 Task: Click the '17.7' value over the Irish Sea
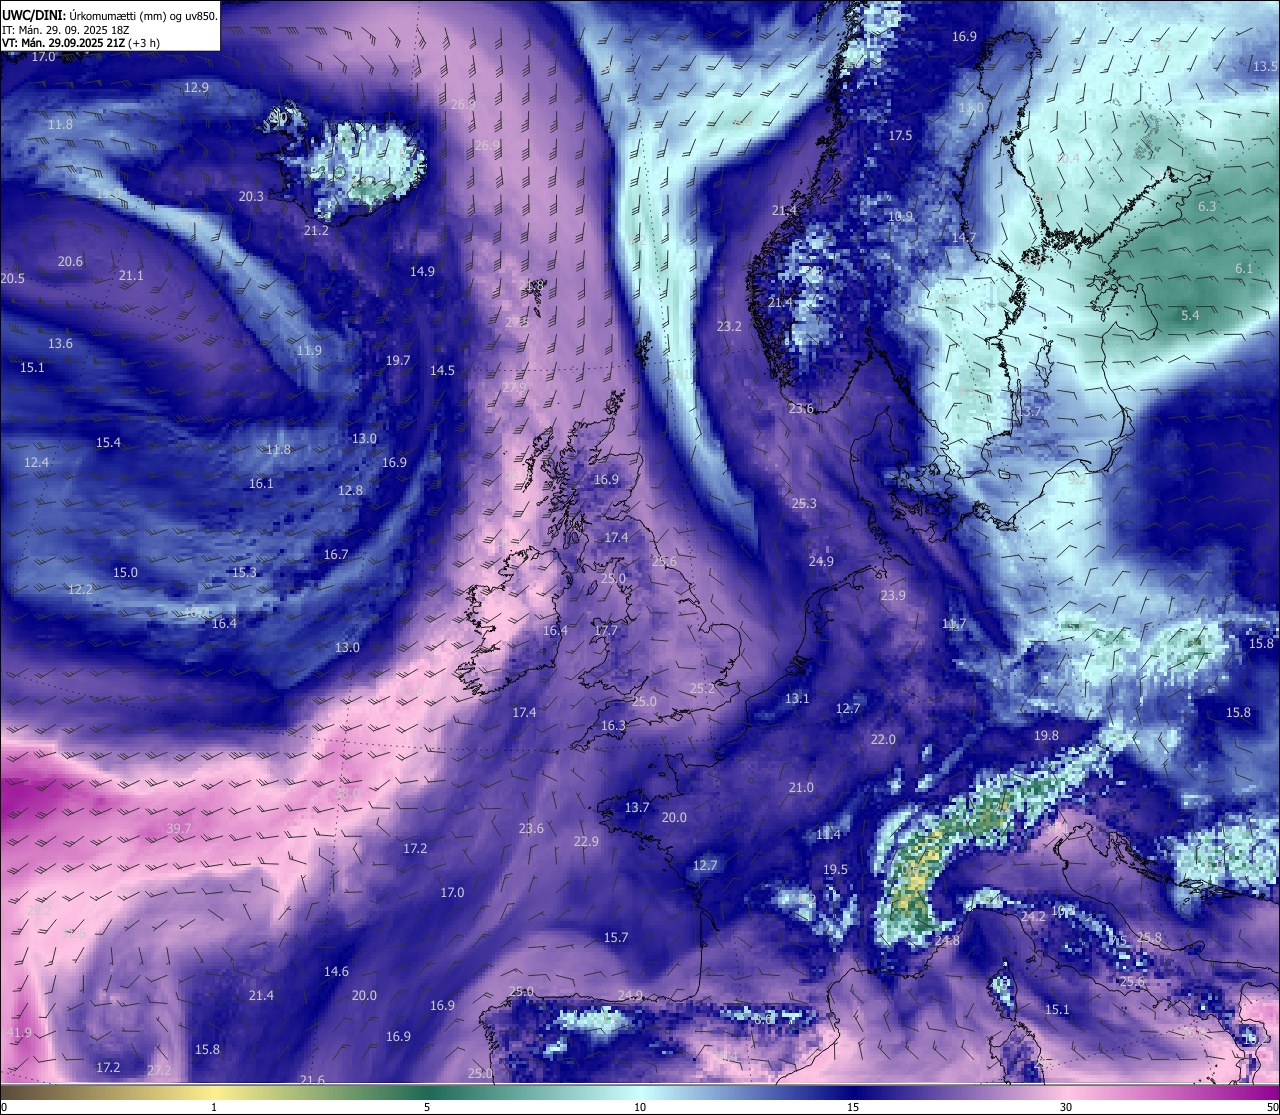coord(606,631)
